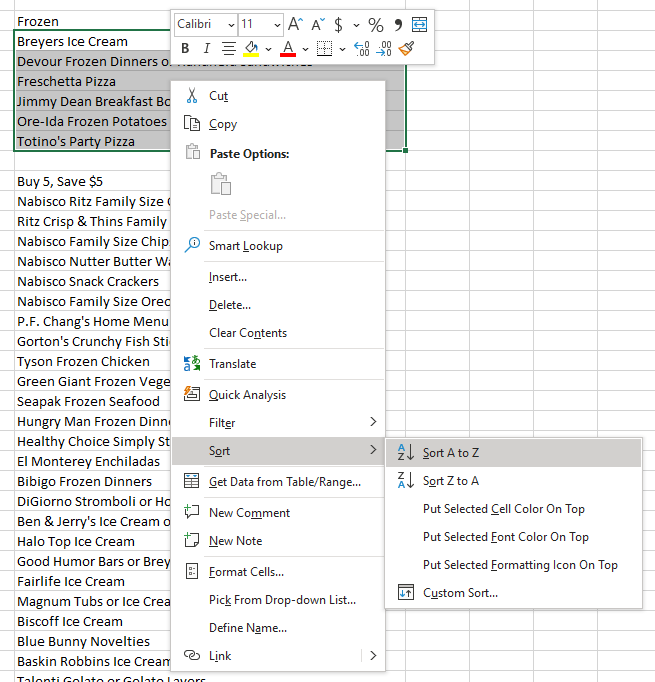This screenshot has width=655, height=682.
Task: Select the Fairlife Ice Cream cell
Action: [92, 582]
